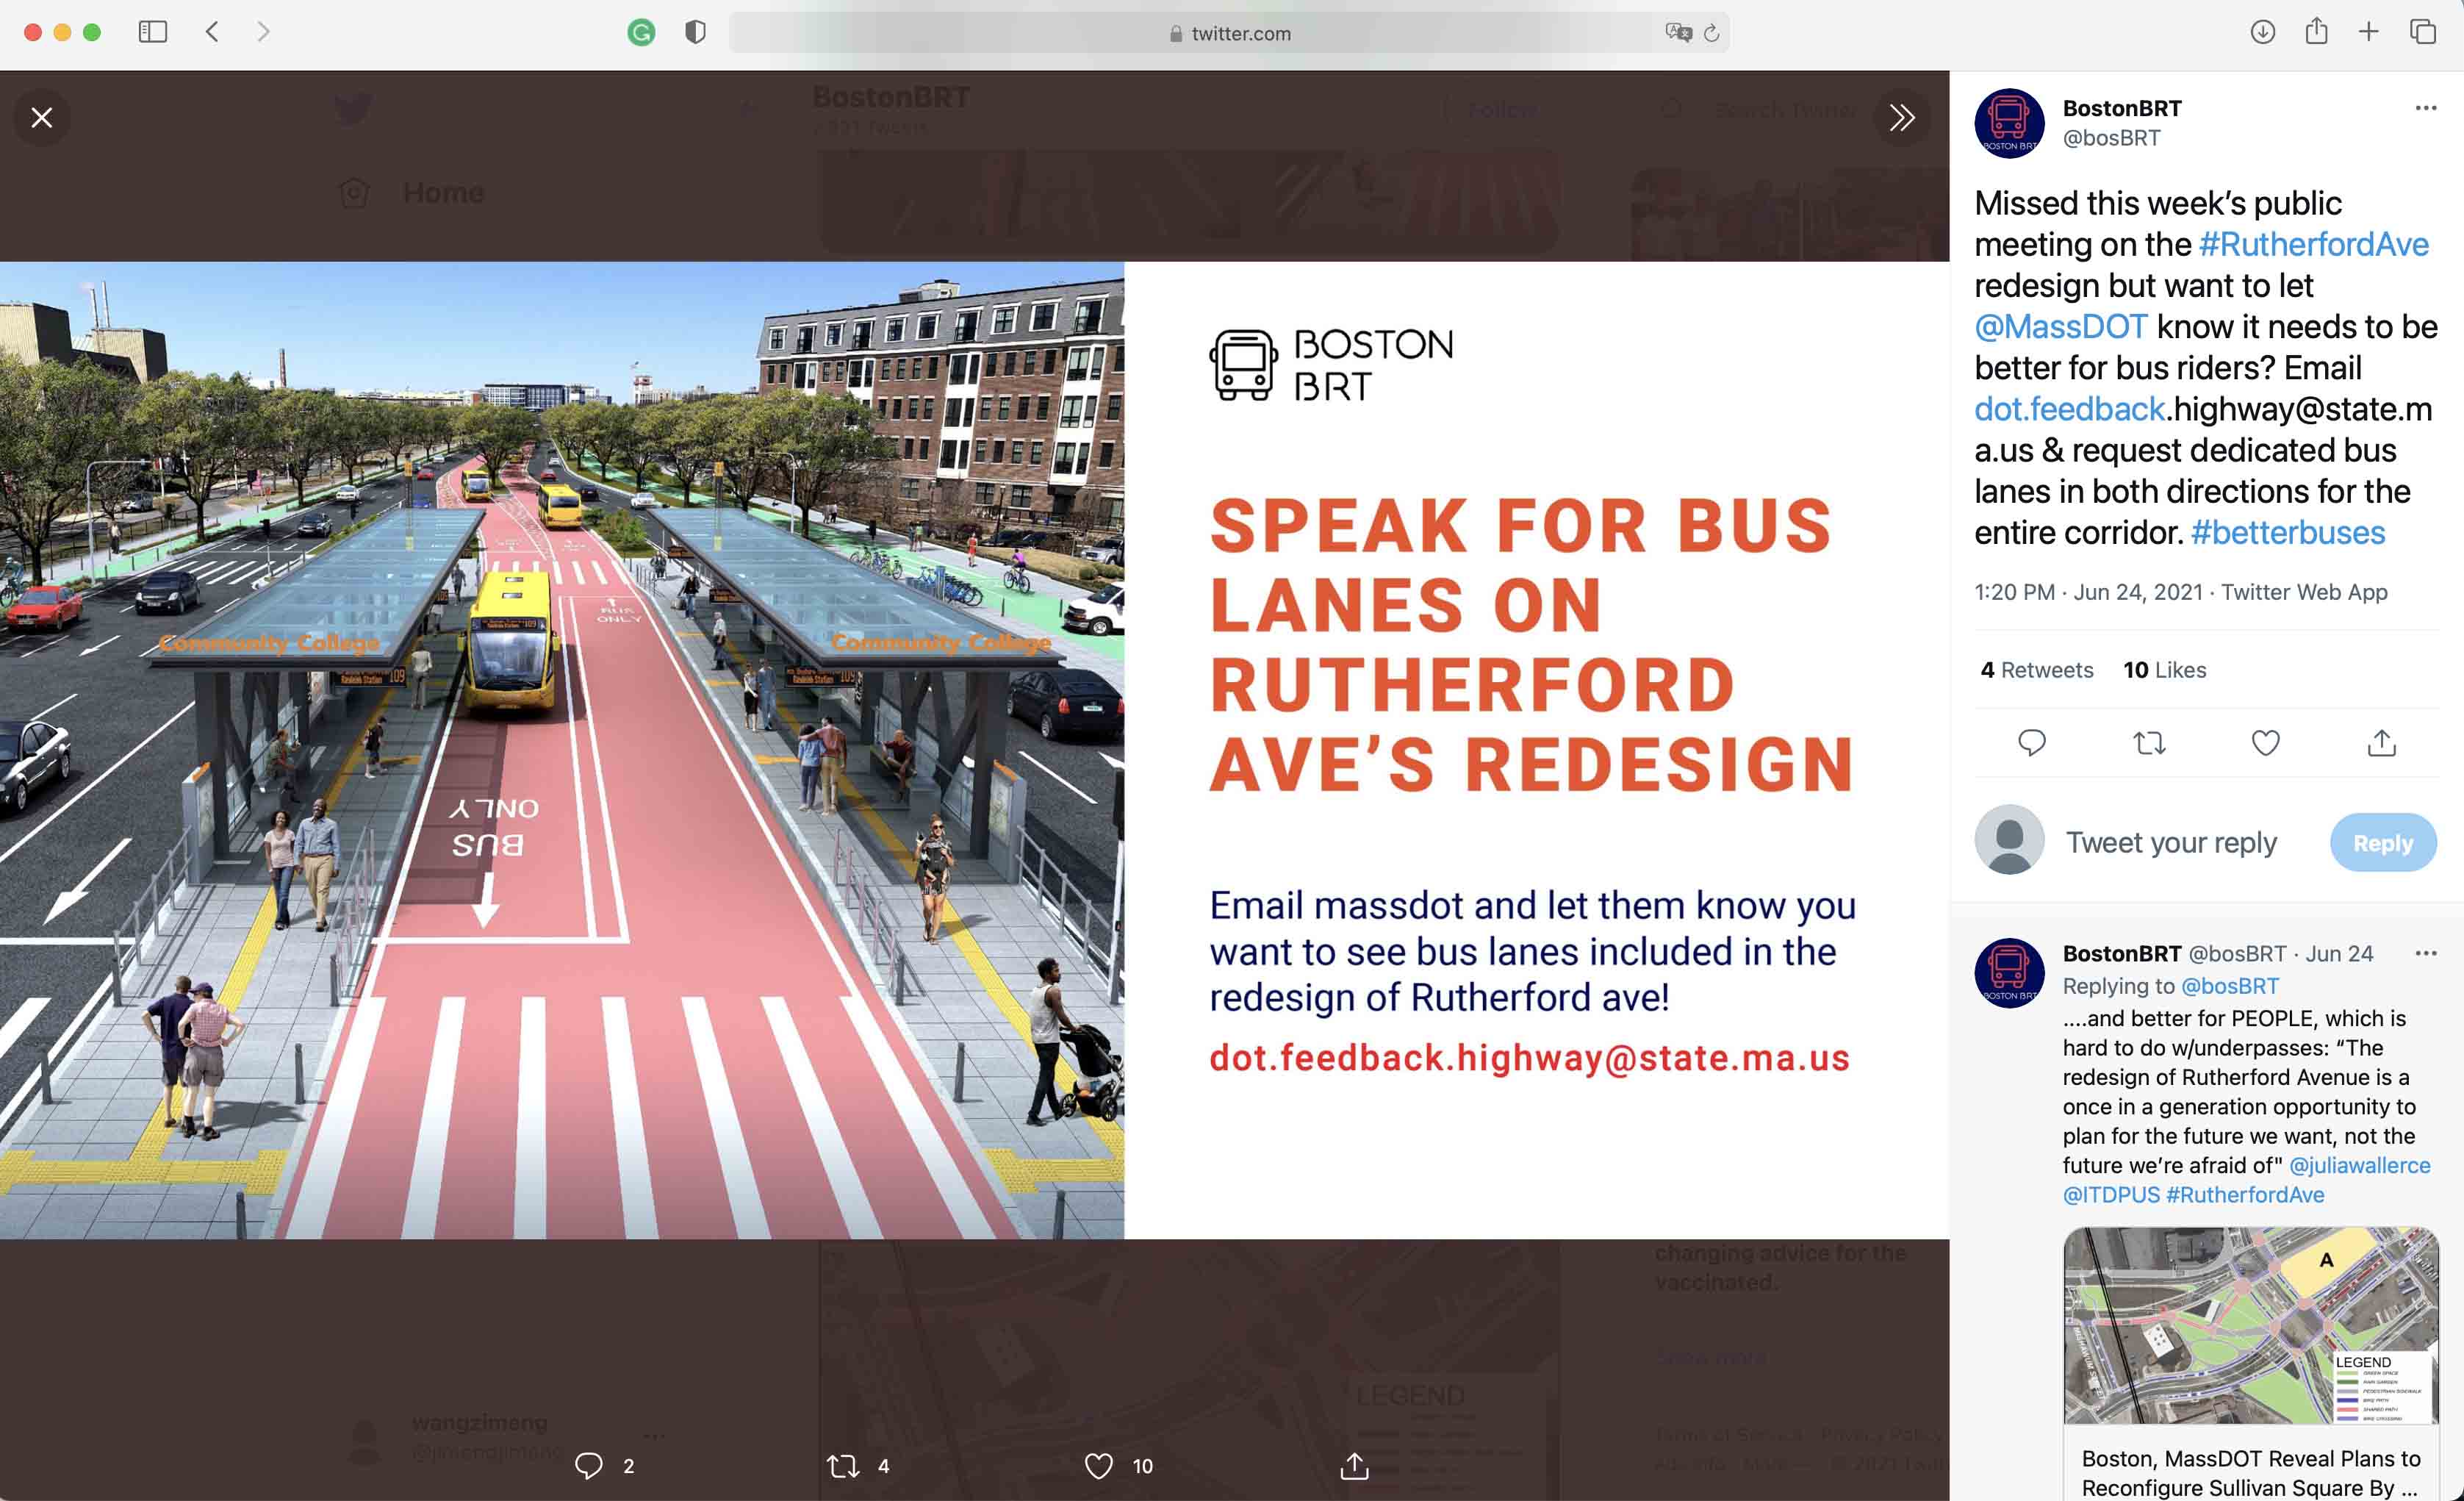Viewport: 2464px width, 1501px height.
Task: Go back to the previous page
Action: [212, 32]
